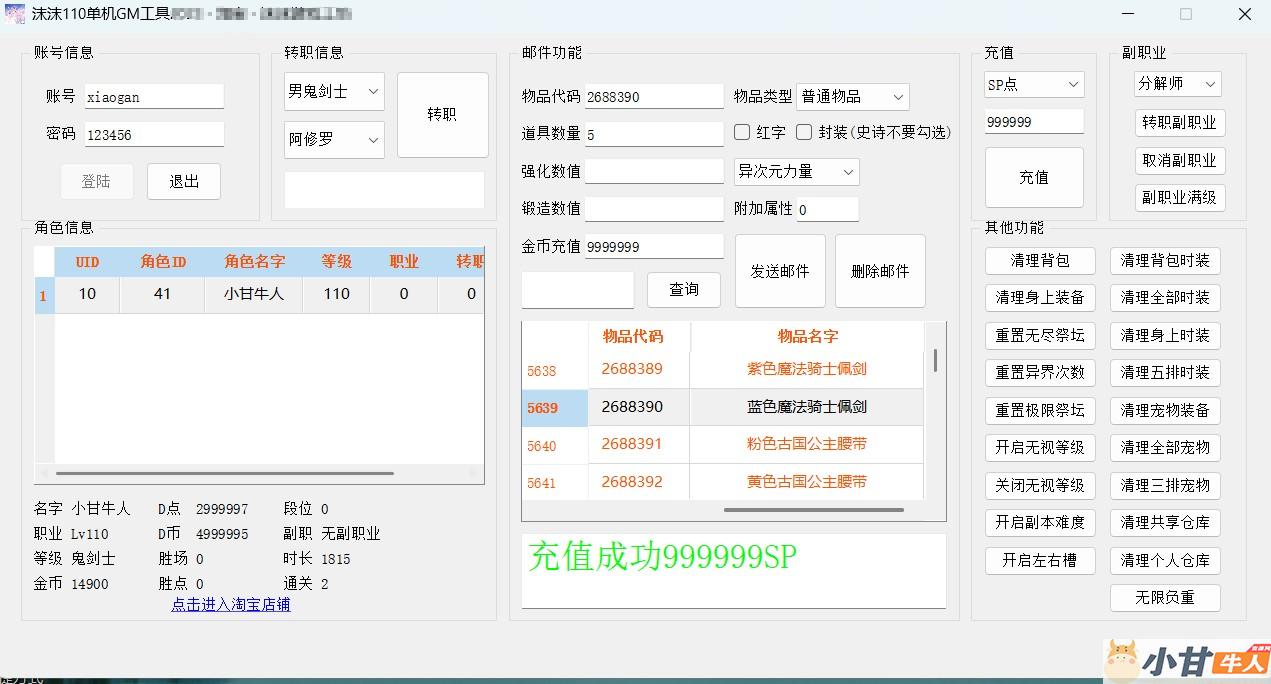The height and width of the screenshot is (684, 1271).
Task: Click the 小甘牛人 logo at bottom right
Action: point(1186,661)
